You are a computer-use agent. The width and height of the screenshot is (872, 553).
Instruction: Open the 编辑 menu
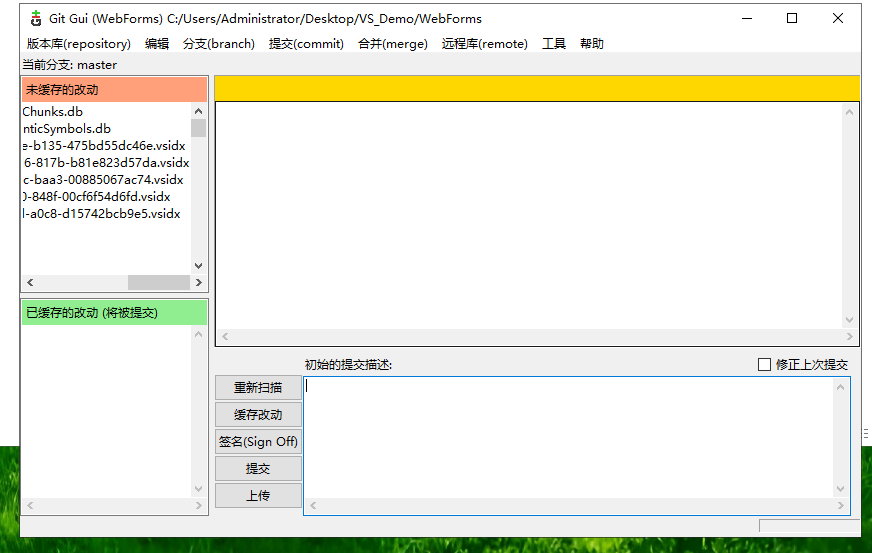(x=157, y=44)
